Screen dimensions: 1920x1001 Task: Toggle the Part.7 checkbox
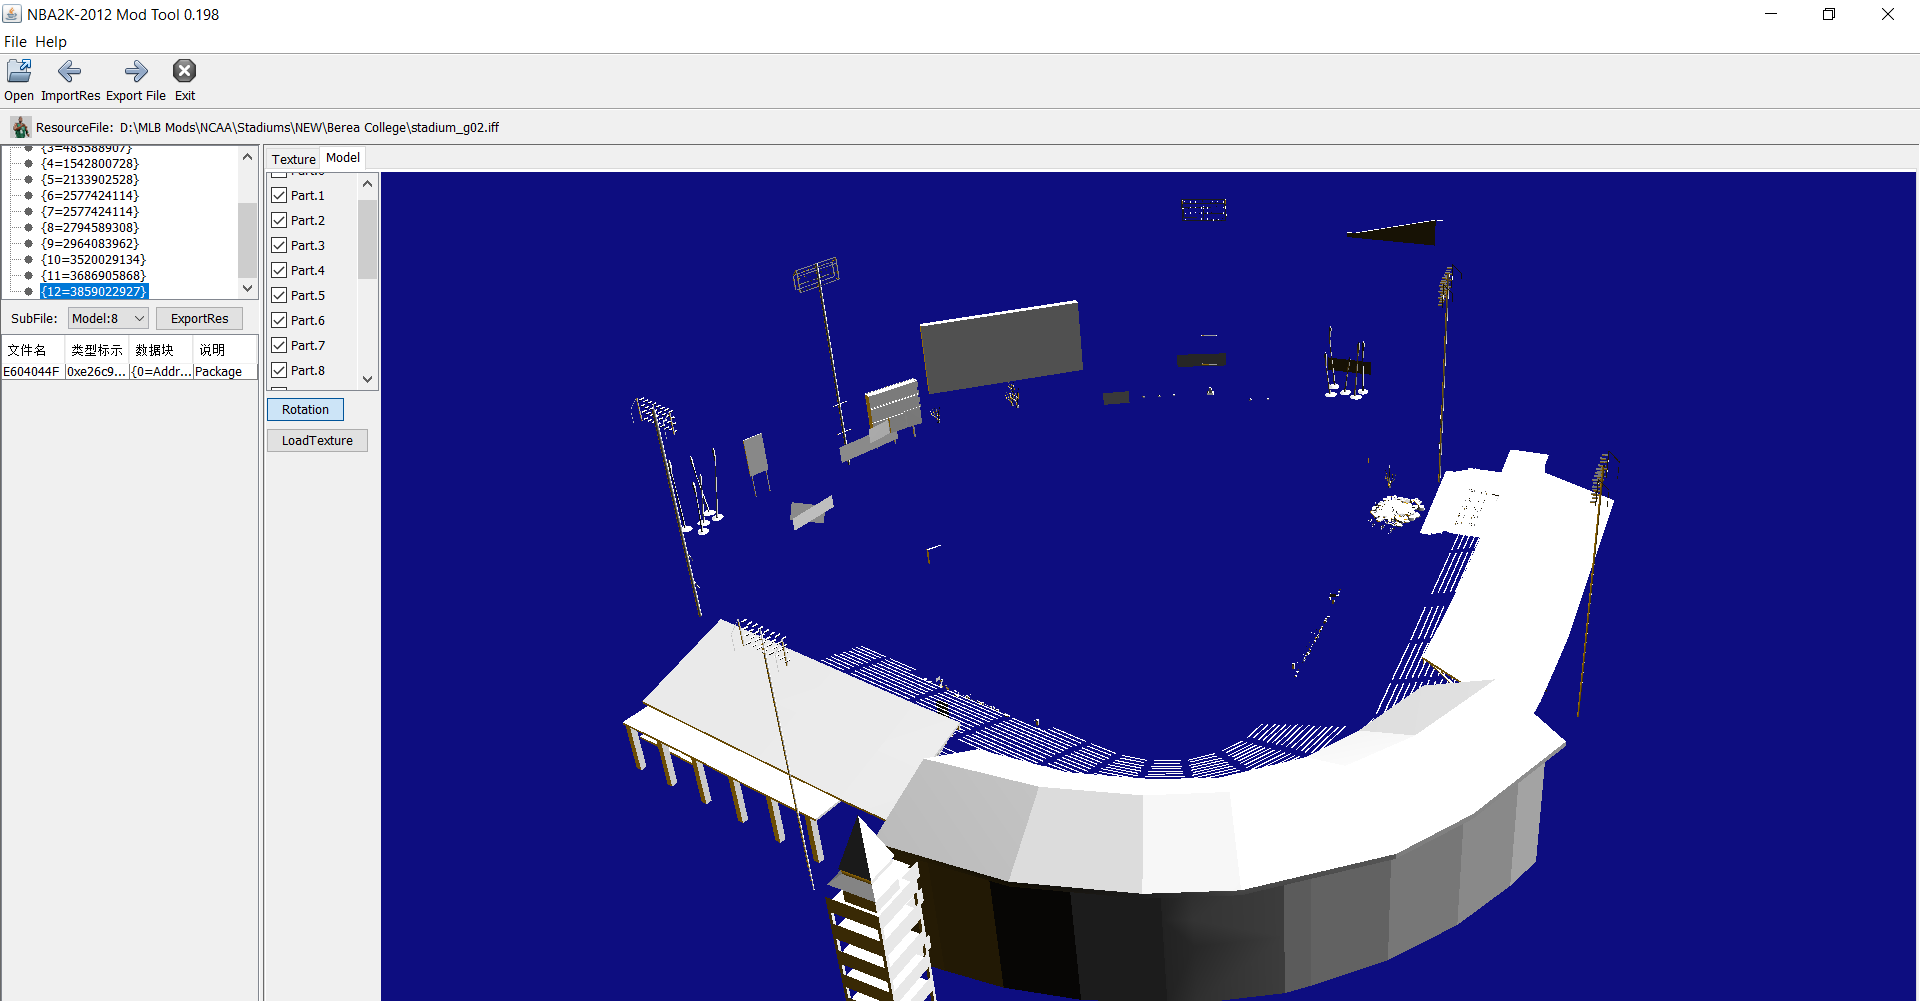279,345
